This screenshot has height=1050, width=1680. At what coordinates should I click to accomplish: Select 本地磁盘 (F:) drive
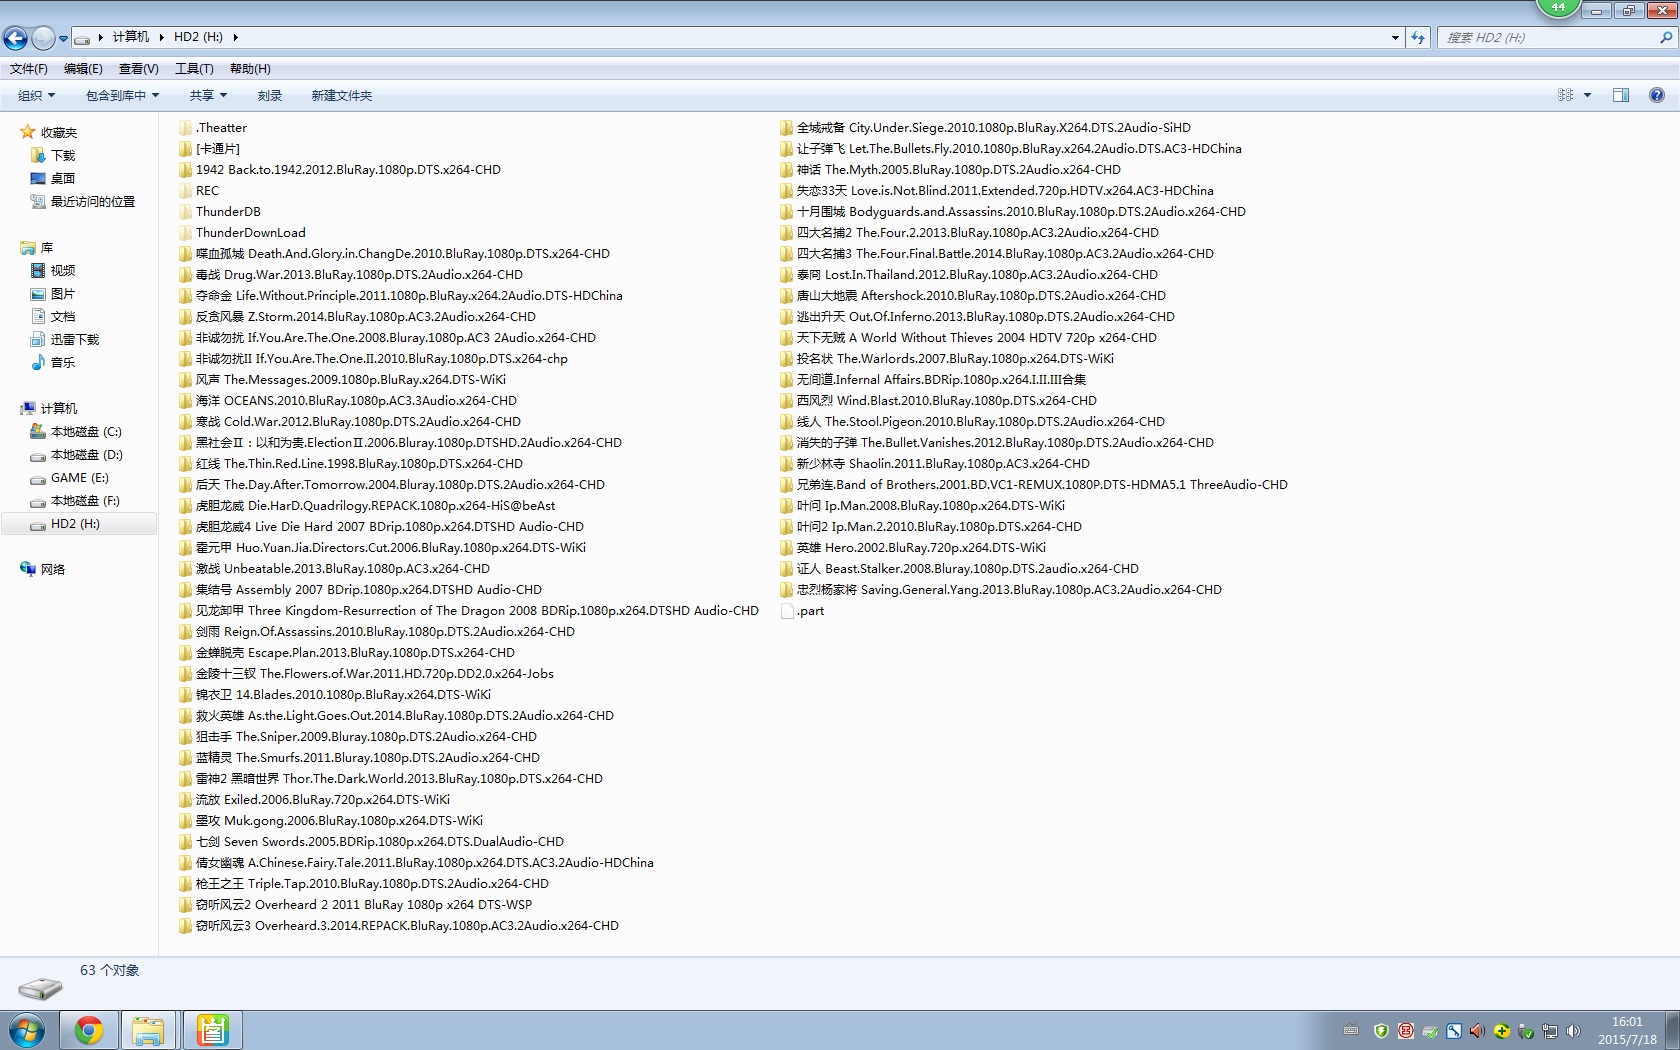pos(85,501)
